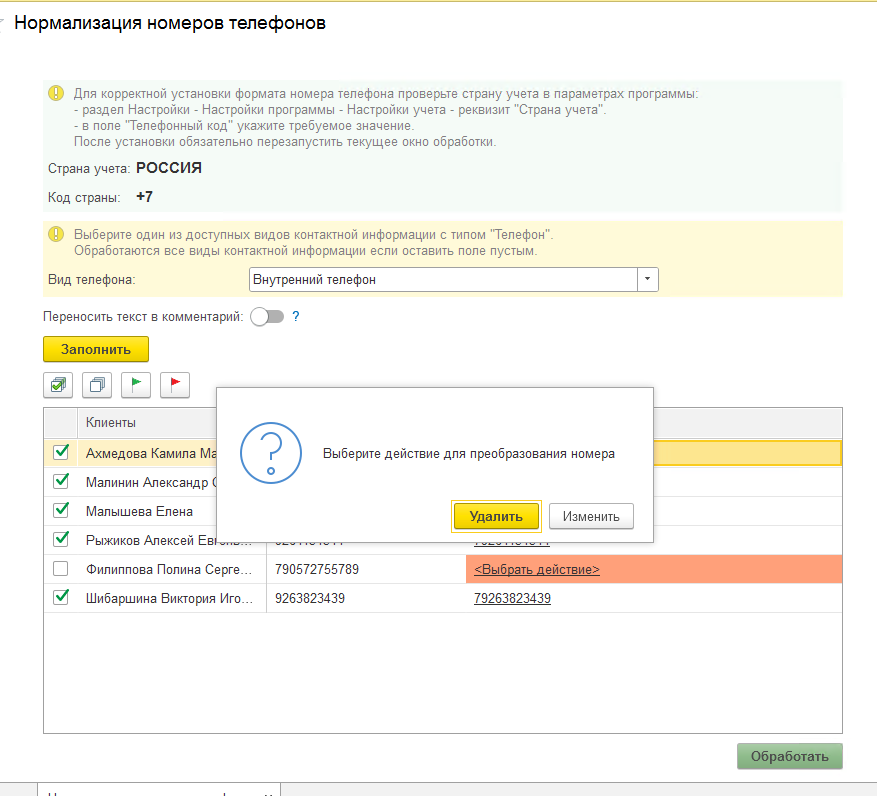Screen dimensions: 877x796
Task: Check the checkbox for Филиппова Полина
Action: (x=61, y=569)
